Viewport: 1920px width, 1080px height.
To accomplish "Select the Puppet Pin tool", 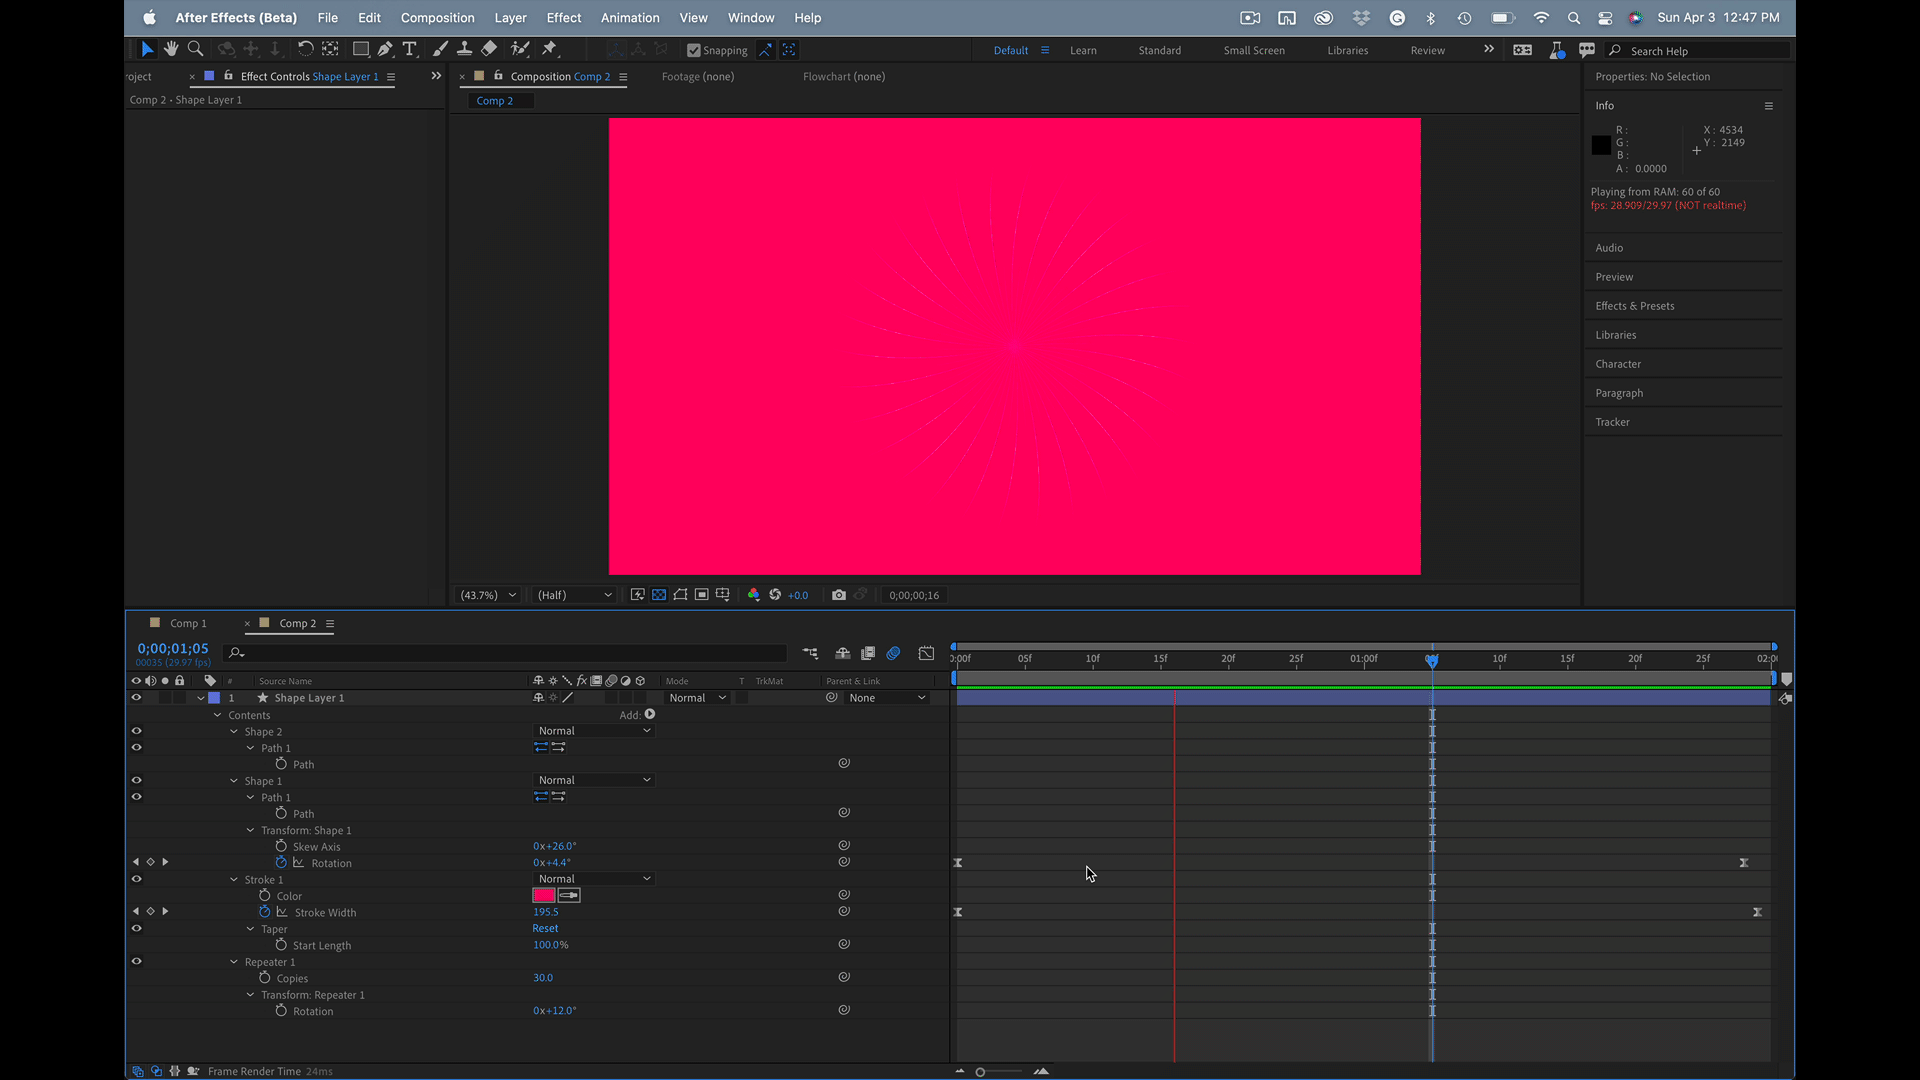I will [x=549, y=49].
